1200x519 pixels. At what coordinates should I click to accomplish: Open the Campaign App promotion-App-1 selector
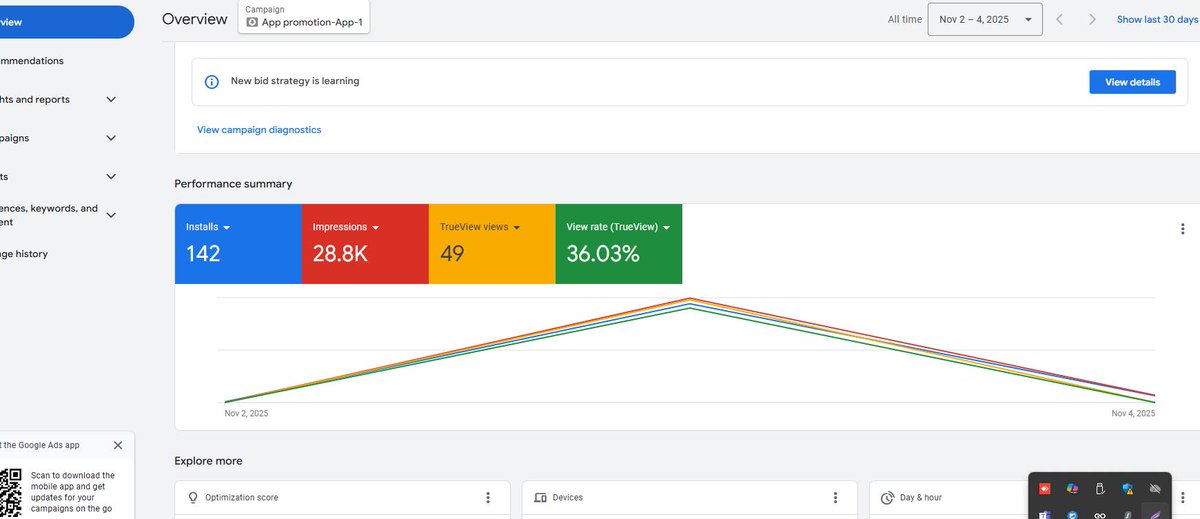pyautogui.click(x=304, y=16)
